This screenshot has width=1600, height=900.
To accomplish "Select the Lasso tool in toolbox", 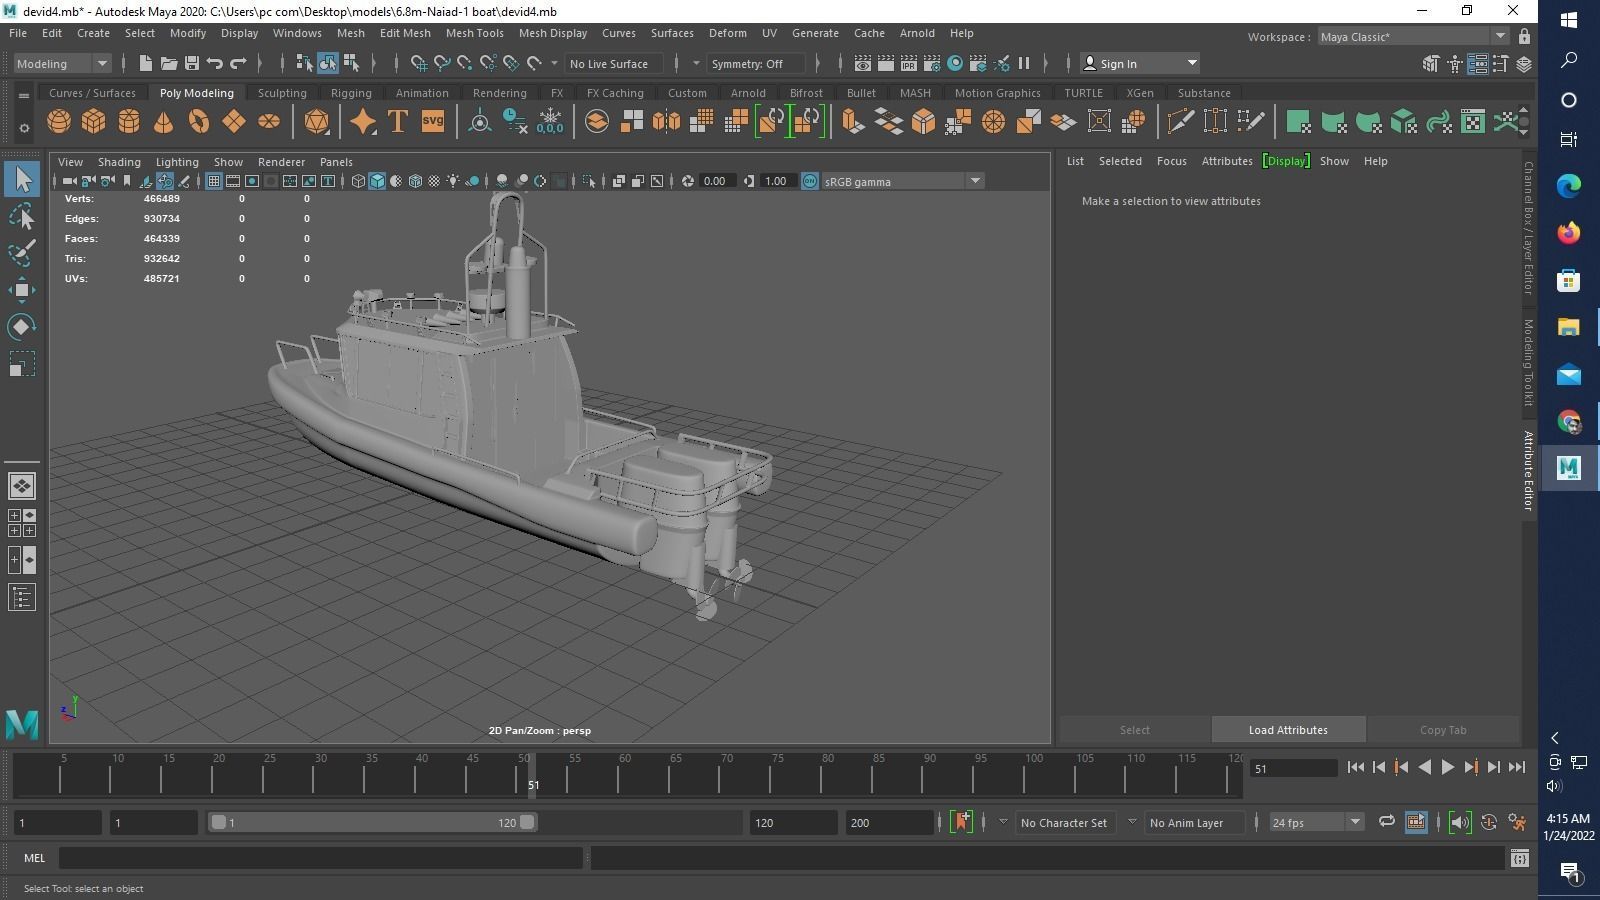I will click(22, 216).
